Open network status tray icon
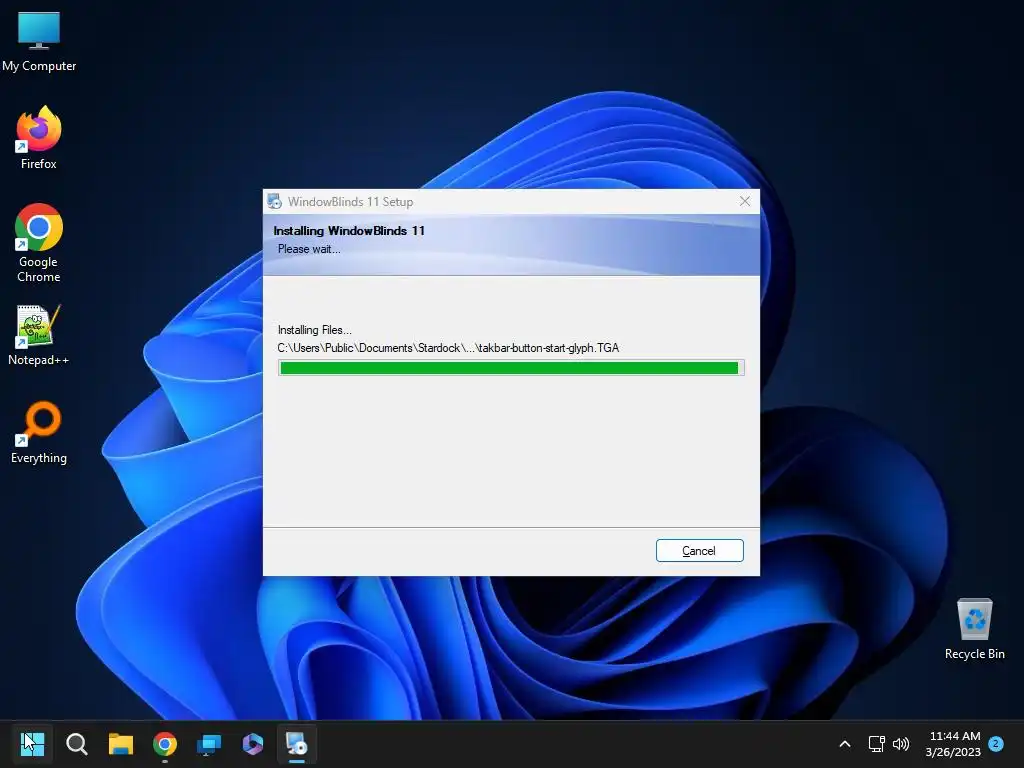1024x768 pixels. (x=876, y=744)
